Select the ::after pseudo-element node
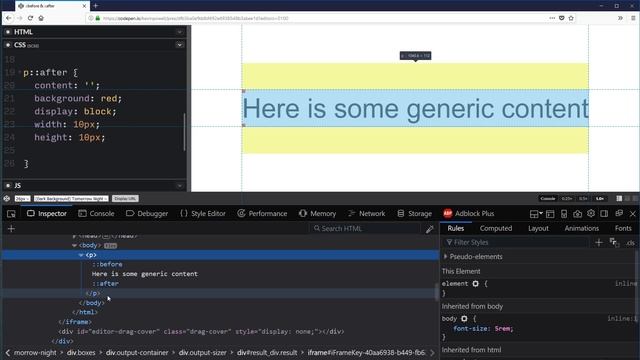This screenshot has width=640, height=360. coord(105,283)
